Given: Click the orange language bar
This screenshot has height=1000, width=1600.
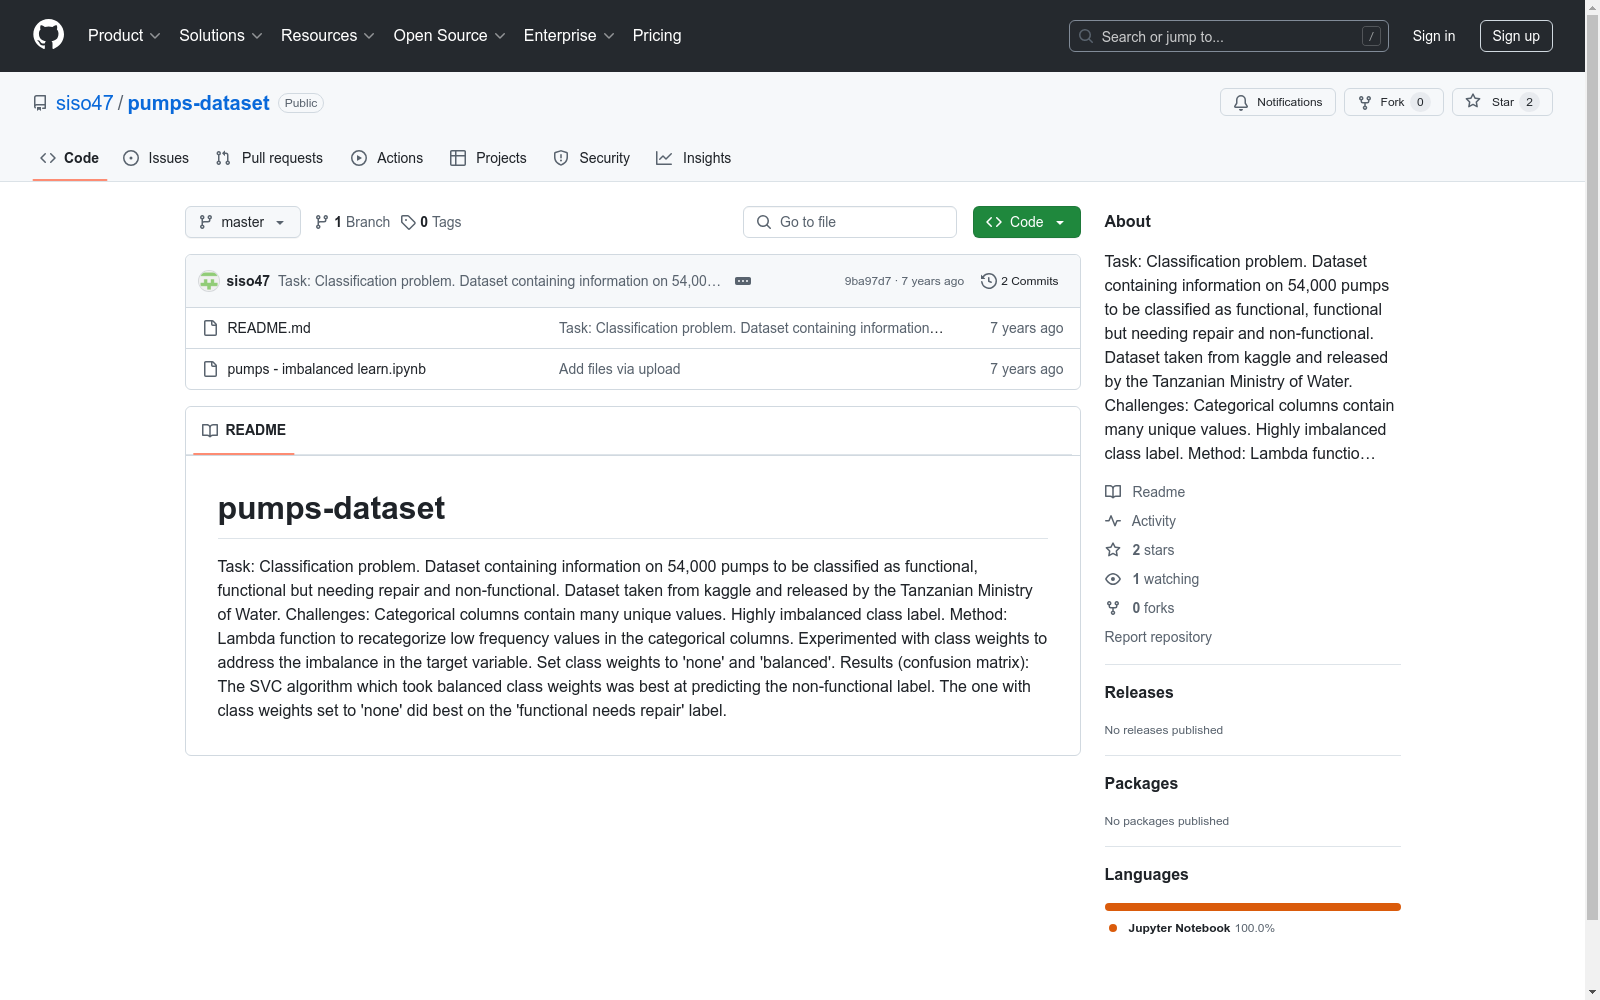Looking at the screenshot, I should click(1253, 907).
